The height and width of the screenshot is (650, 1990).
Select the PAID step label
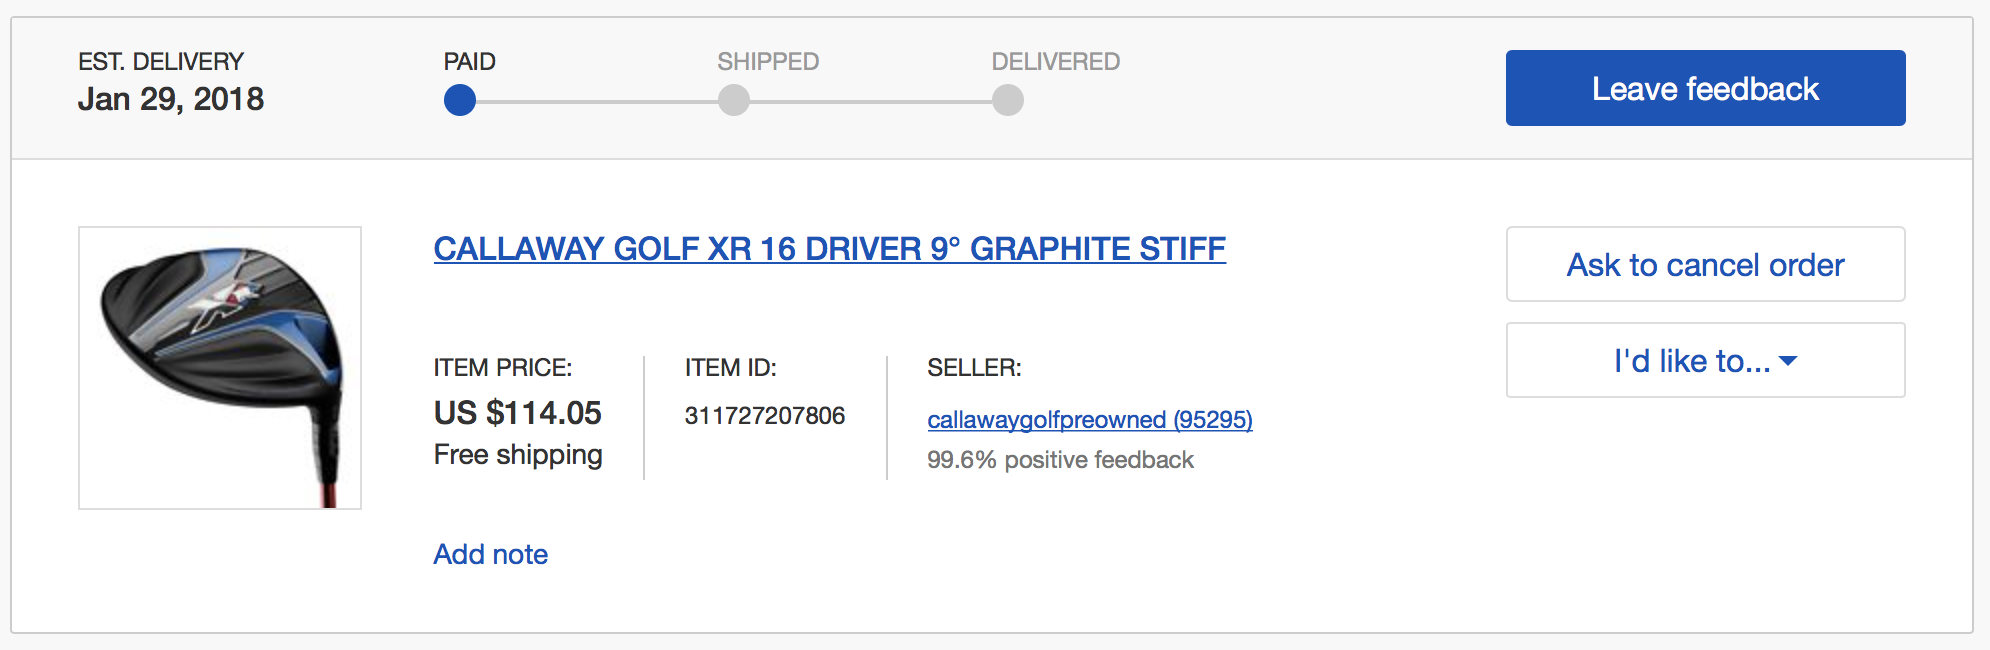click(469, 62)
